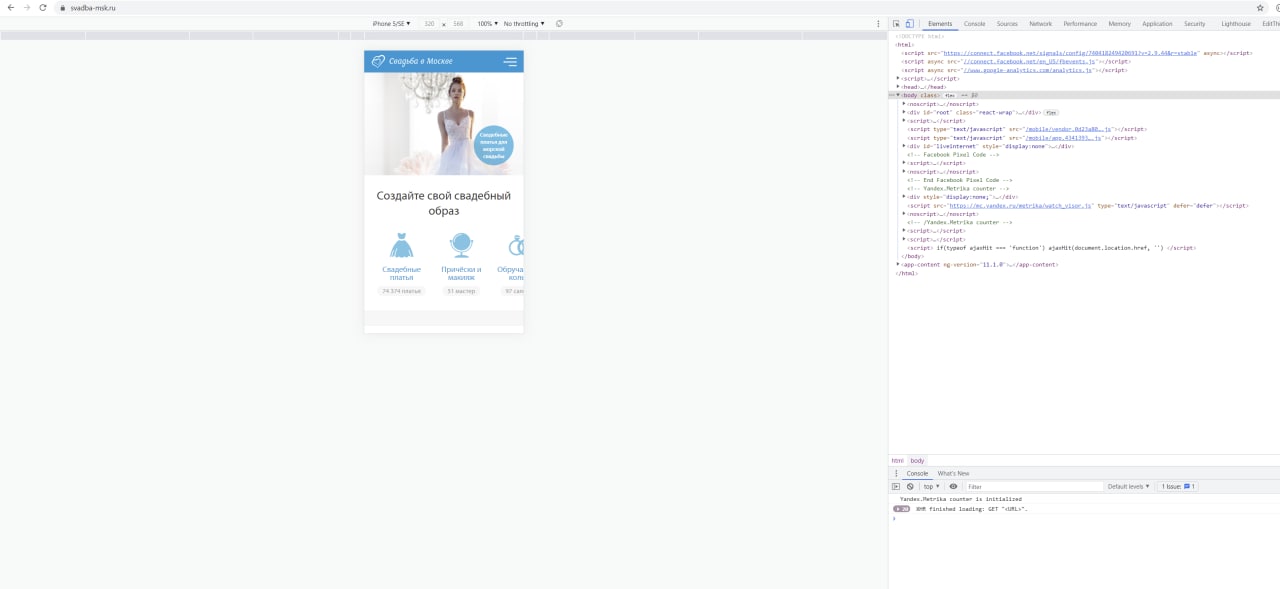Screen dimensions: 1280x589
Task: Open the Memory tab
Action: click(x=1119, y=23)
